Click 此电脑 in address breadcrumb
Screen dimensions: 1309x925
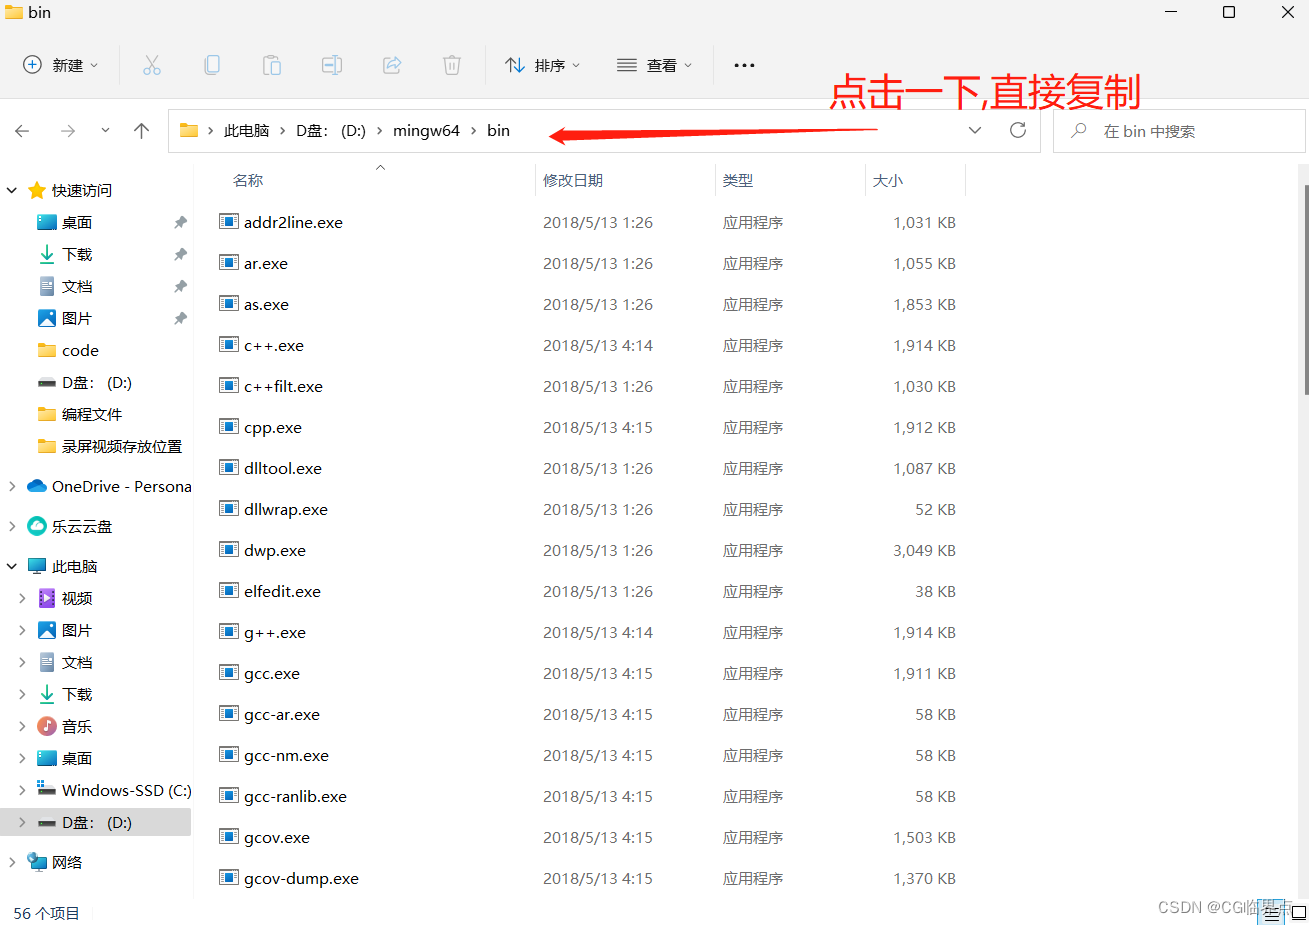[246, 131]
